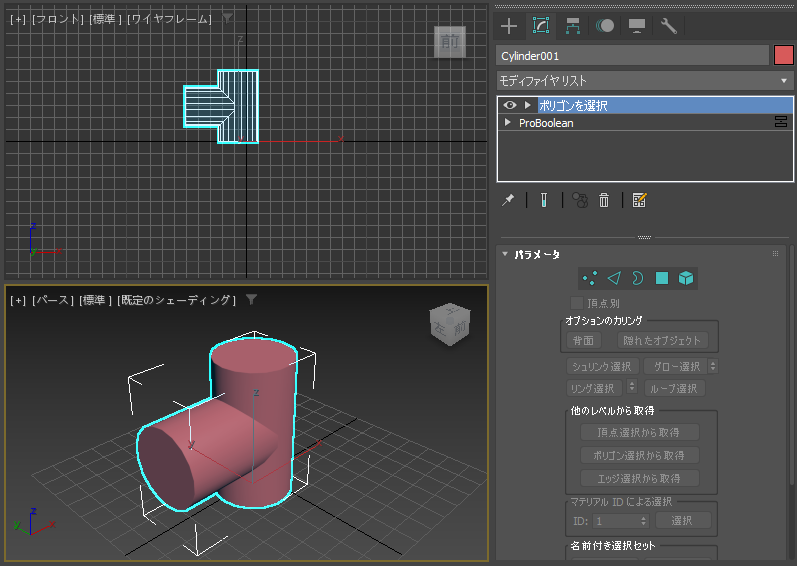Click the パラメータ rollout grip dots

tap(775, 254)
